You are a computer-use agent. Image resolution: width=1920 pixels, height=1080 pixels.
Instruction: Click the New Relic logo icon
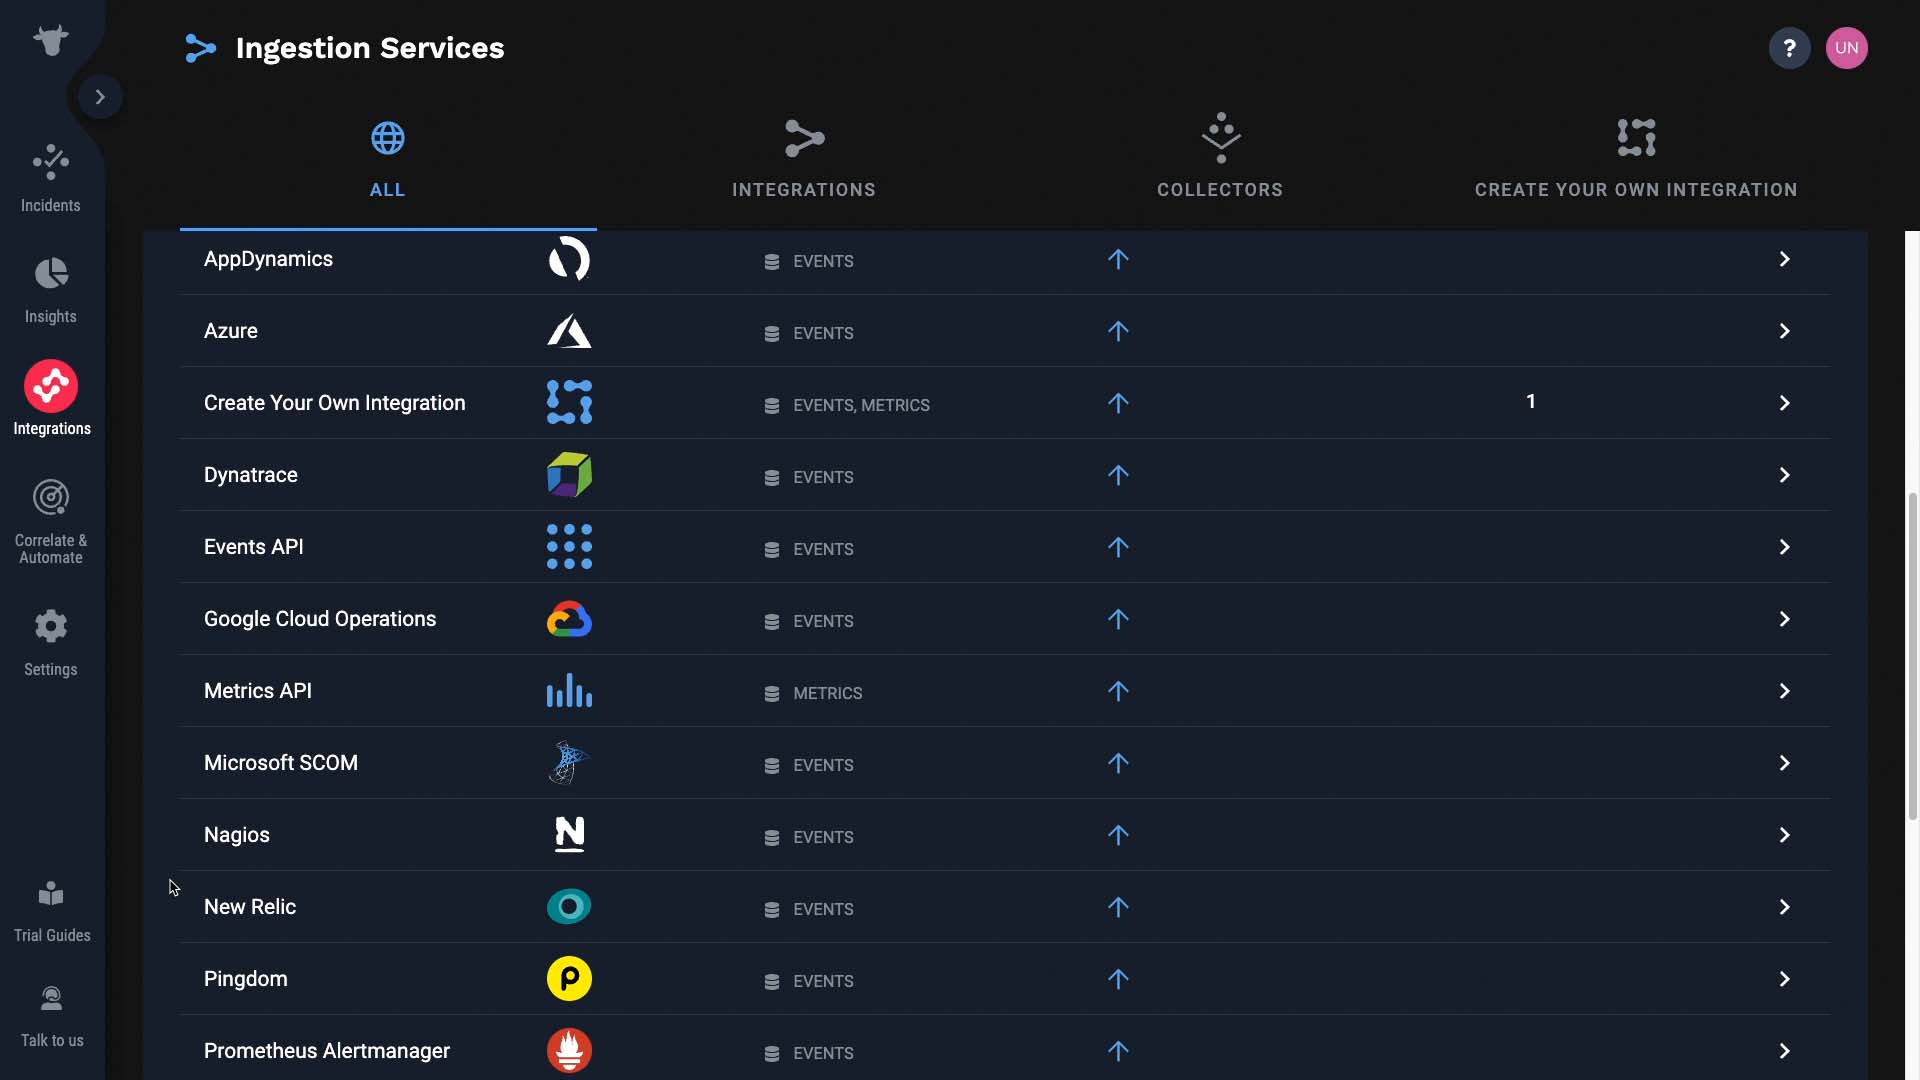pyautogui.click(x=569, y=906)
